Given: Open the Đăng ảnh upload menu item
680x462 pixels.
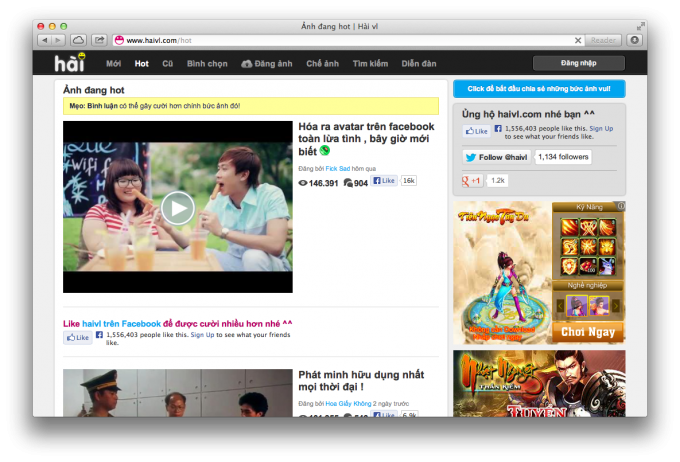Looking at the screenshot, I should pyautogui.click(x=267, y=64).
